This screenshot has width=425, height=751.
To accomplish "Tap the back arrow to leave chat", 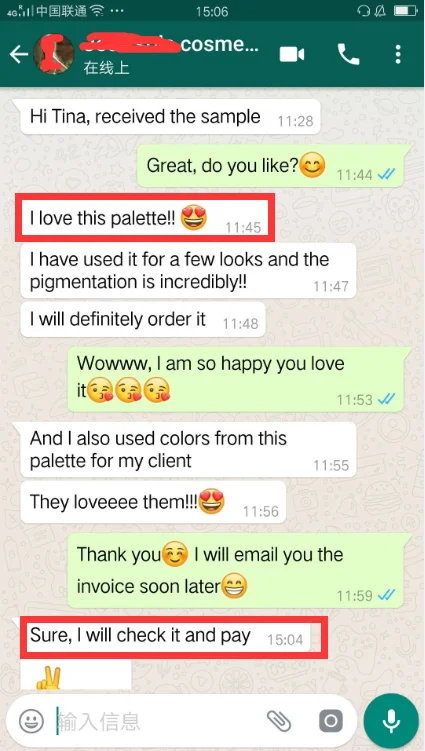I will [x=19, y=55].
